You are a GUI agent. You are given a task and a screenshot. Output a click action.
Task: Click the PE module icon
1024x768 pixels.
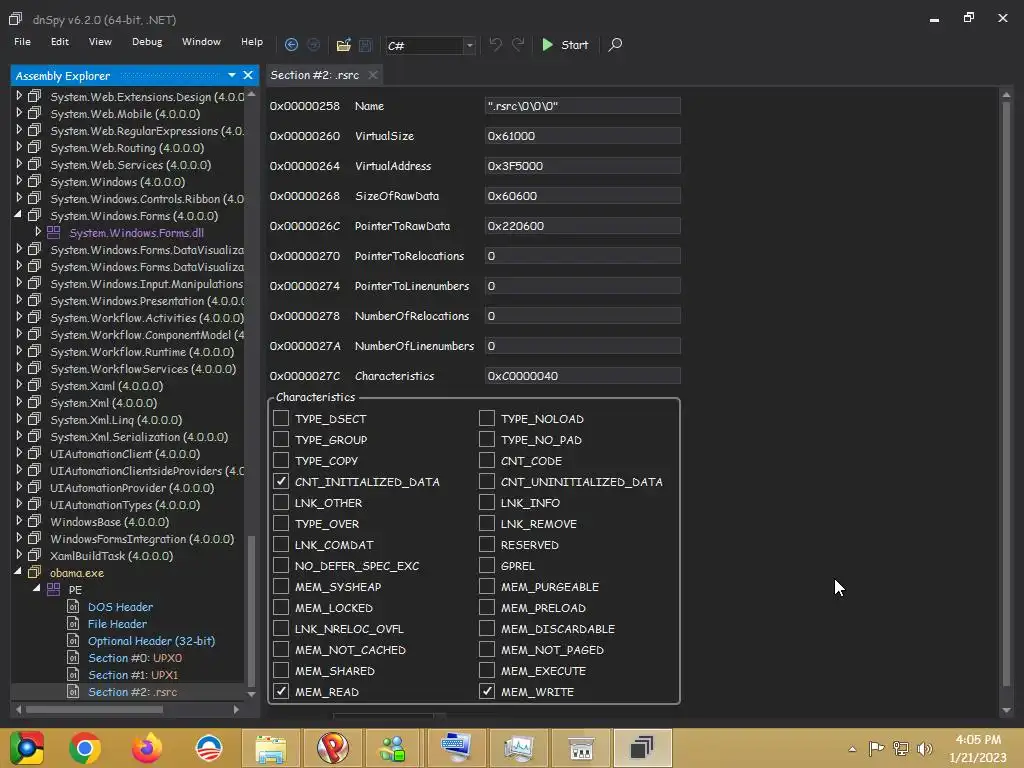[54, 590]
